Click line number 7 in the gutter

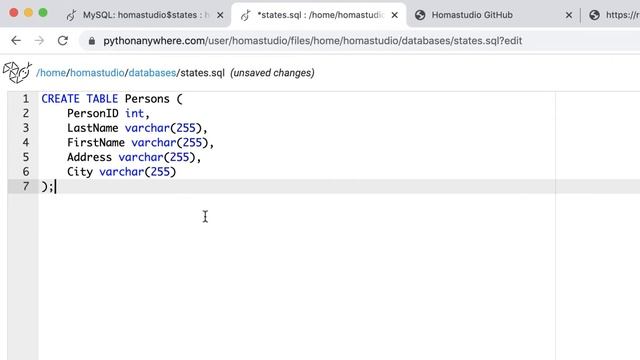click(26, 187)
